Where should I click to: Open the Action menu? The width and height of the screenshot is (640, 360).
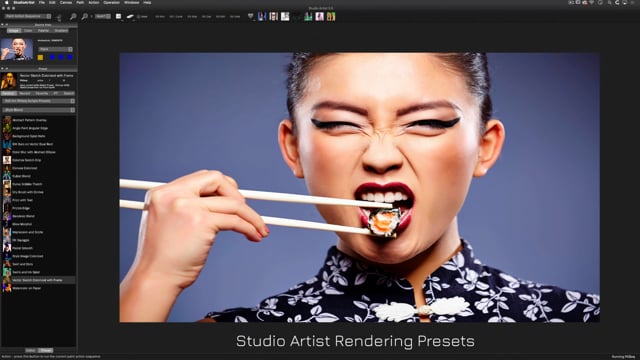tap(94, 2)
